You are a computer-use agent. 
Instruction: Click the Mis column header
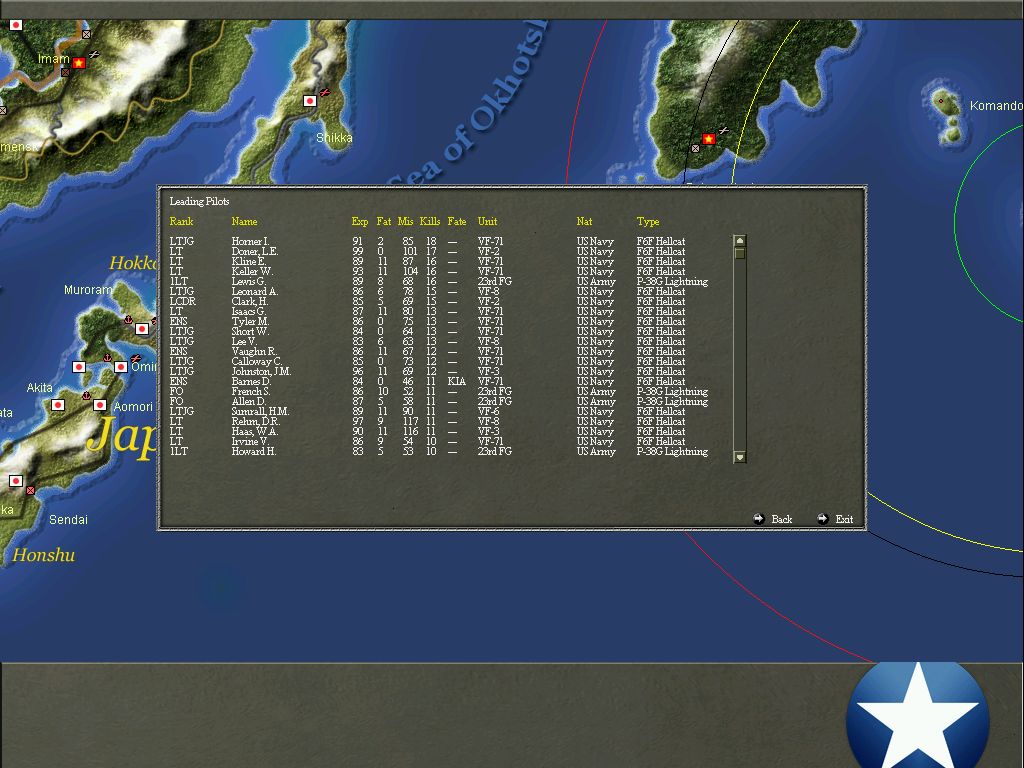[406, 221]
